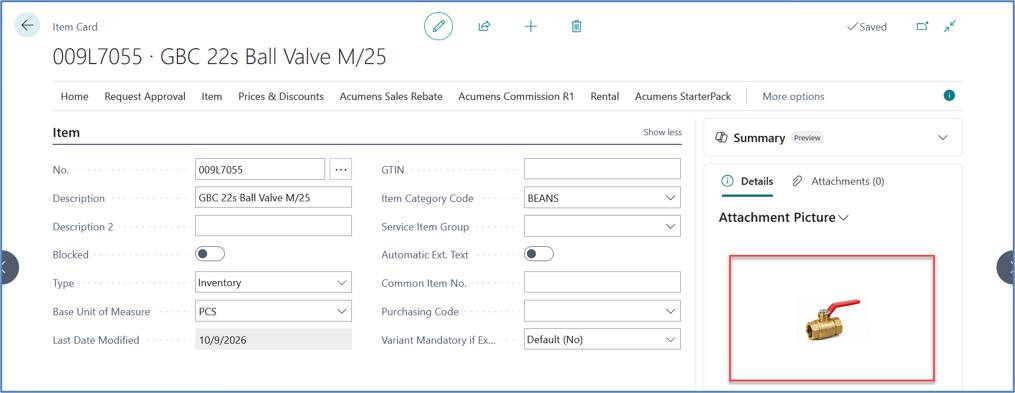Image resolution: width=1015 pixels, height=393 pixels.
Task: Click the Description input field
Action: pos(273,197)
